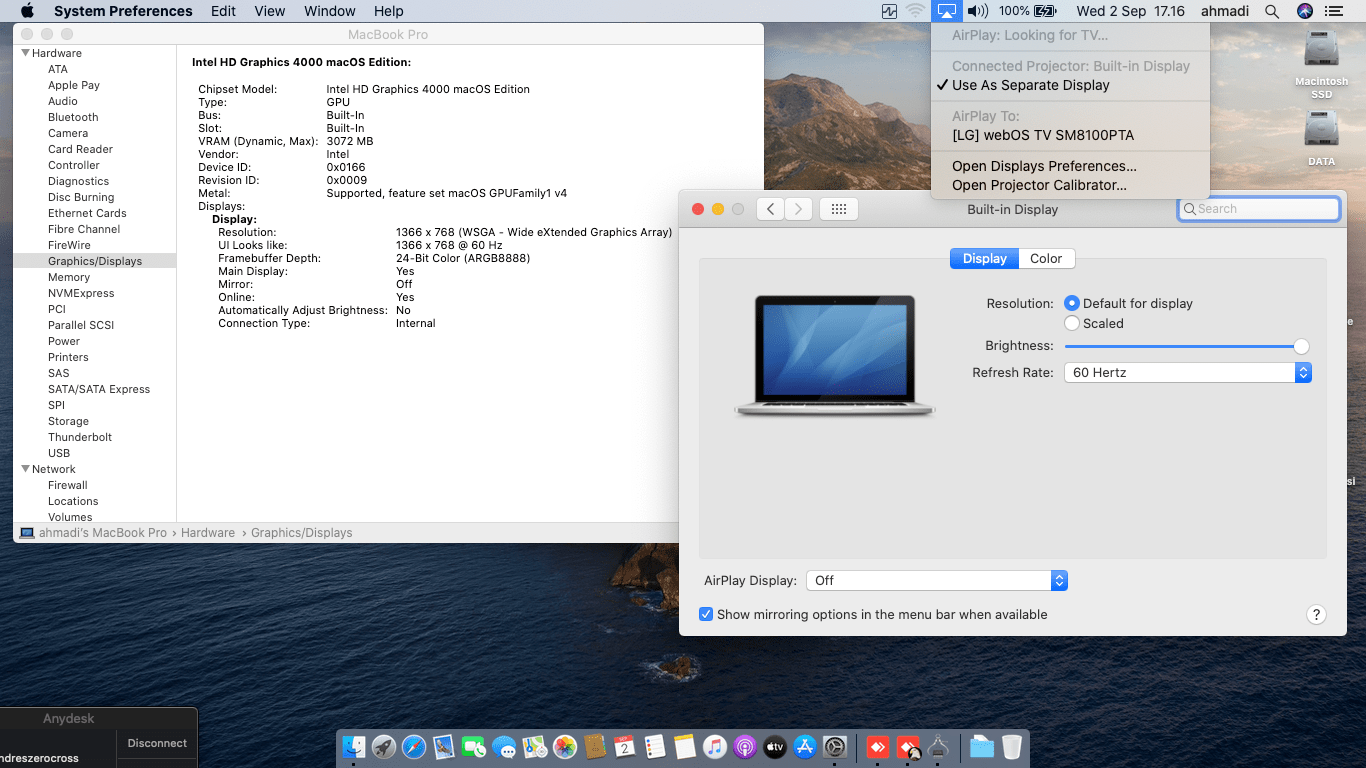Click "ahmadi's MacBook Pro" in path bar
Screen dimensions: 1366x768
pyautogui.click(x=103, y=533)
